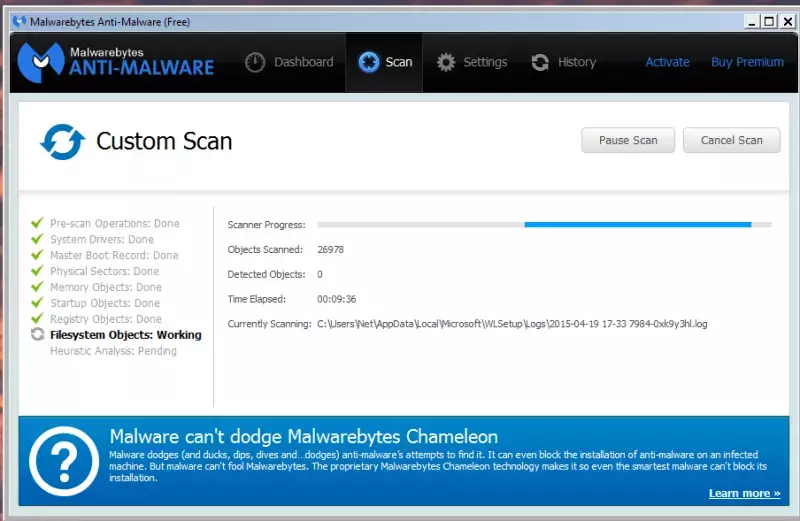Select 'Heuristic Analysis: Pending' text

pos(113,351)
